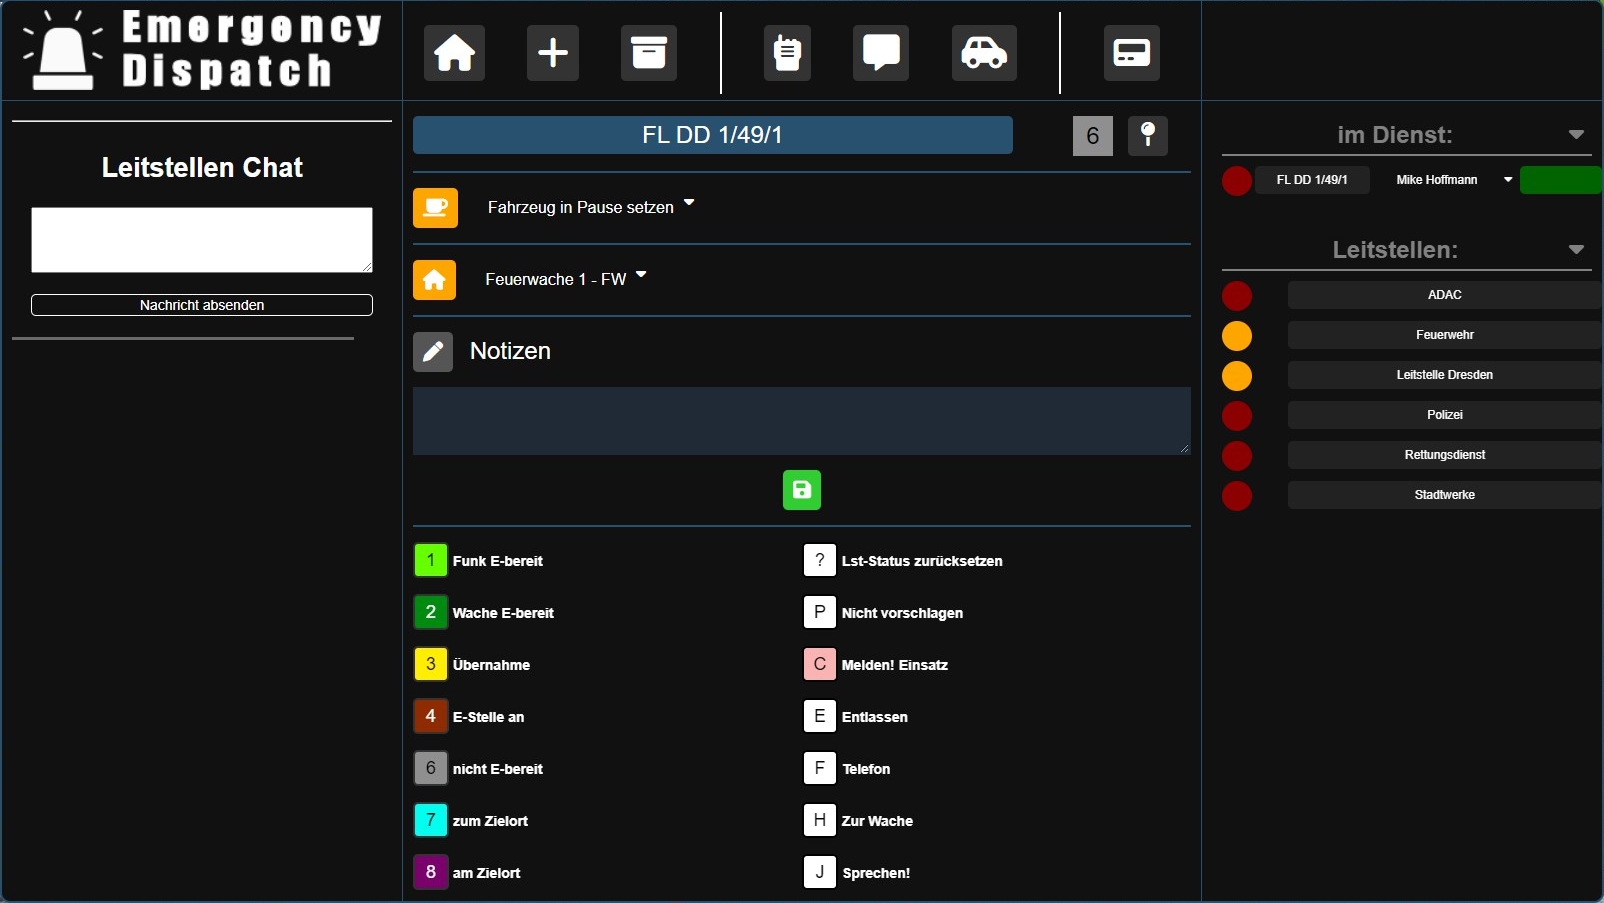This screenshot has height=903, width=1604.
Task: Open the chat bubble icon
Action: [x=880, y=53]
